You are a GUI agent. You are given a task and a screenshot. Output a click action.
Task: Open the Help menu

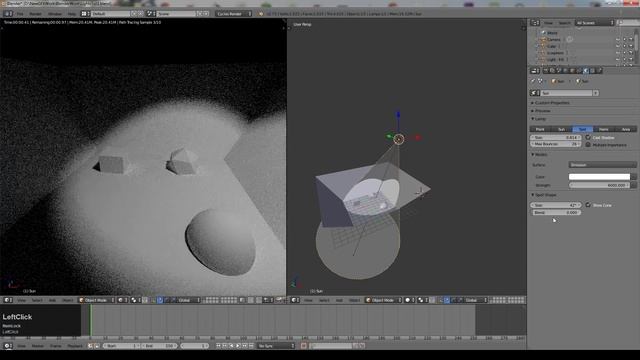click(x=72, y=13)
